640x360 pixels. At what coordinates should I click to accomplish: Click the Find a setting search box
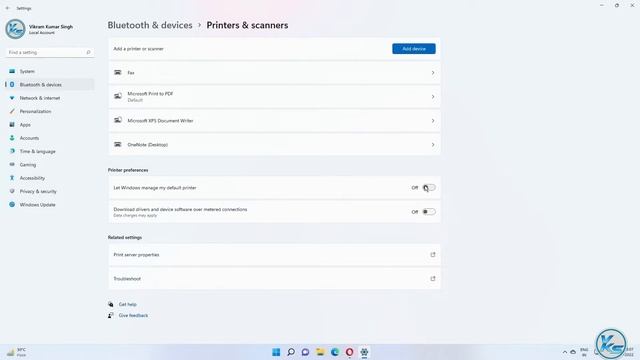(x=49, y=52)
